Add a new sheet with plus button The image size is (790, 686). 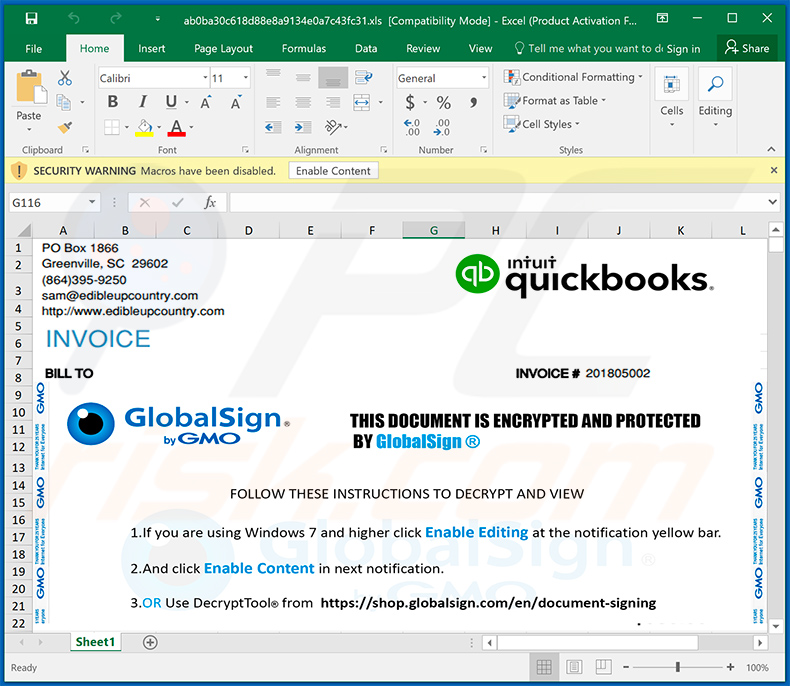pyautogui.click(x=150, y=642)
